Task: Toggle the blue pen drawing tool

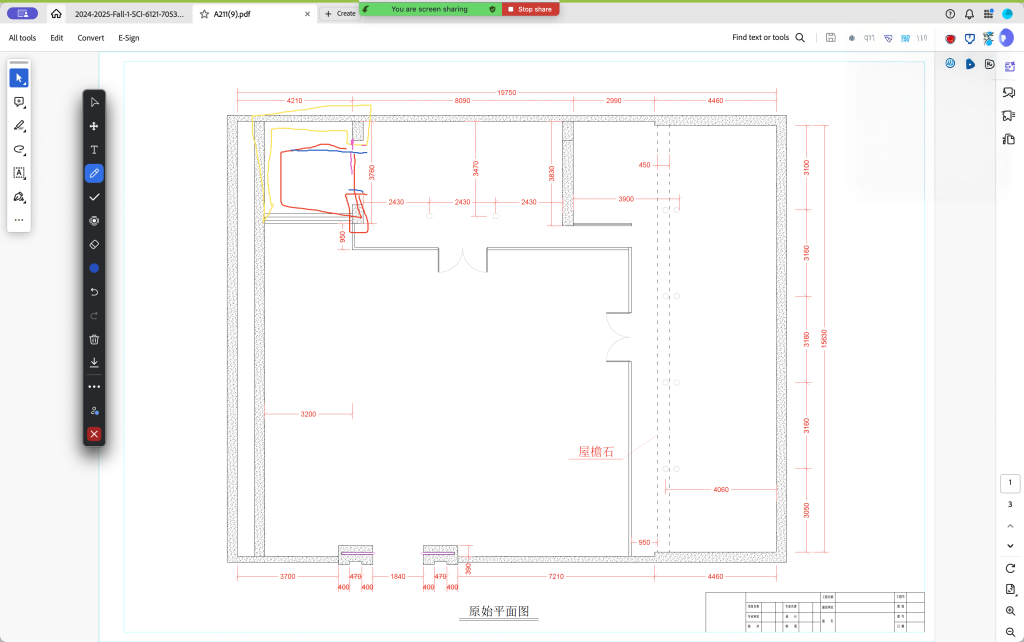Action: pos(94,173)
